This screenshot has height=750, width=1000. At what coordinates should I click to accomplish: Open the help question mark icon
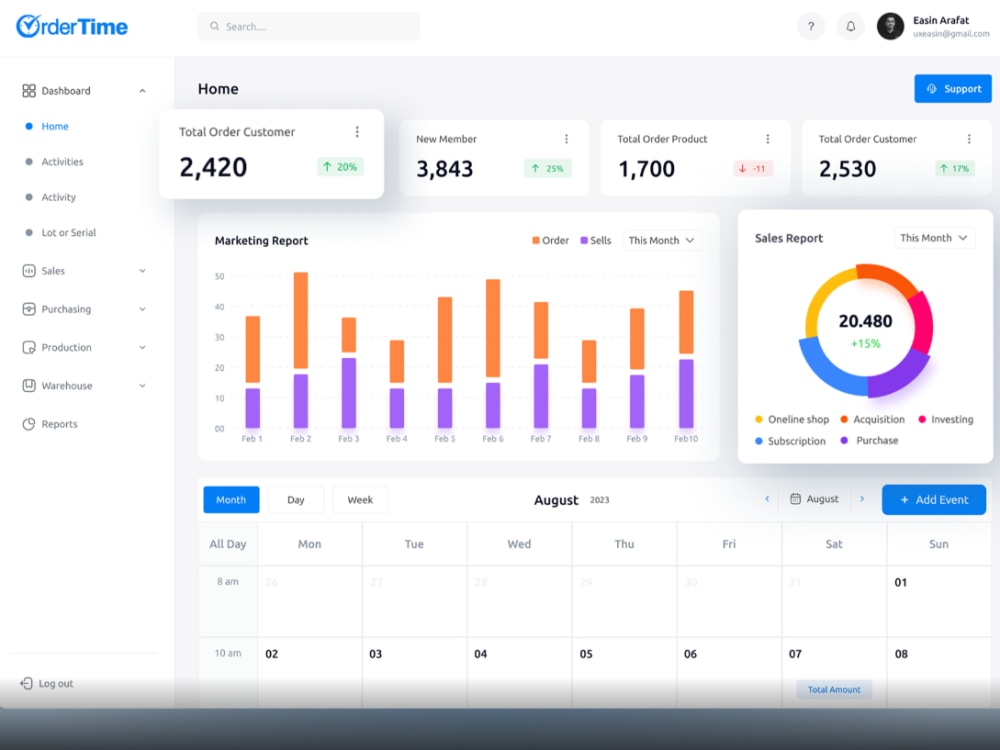(x=811, y=26)
